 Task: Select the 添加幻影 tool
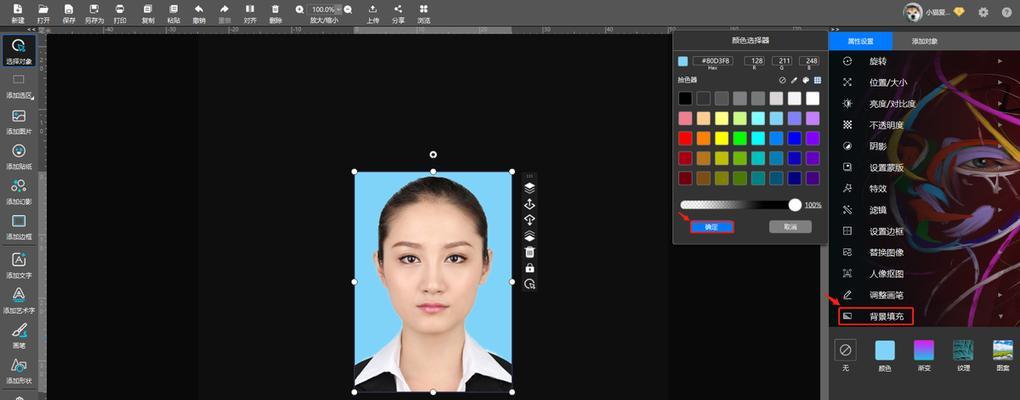19,191
